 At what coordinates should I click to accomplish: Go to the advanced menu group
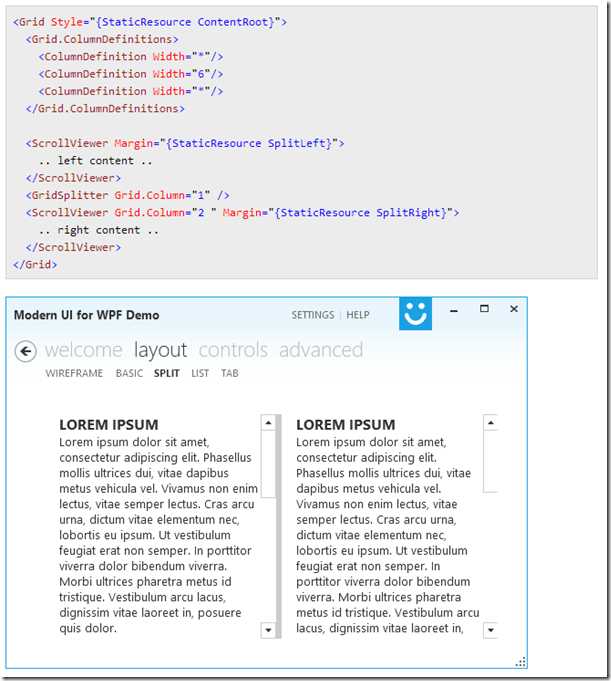click(321, 350)
